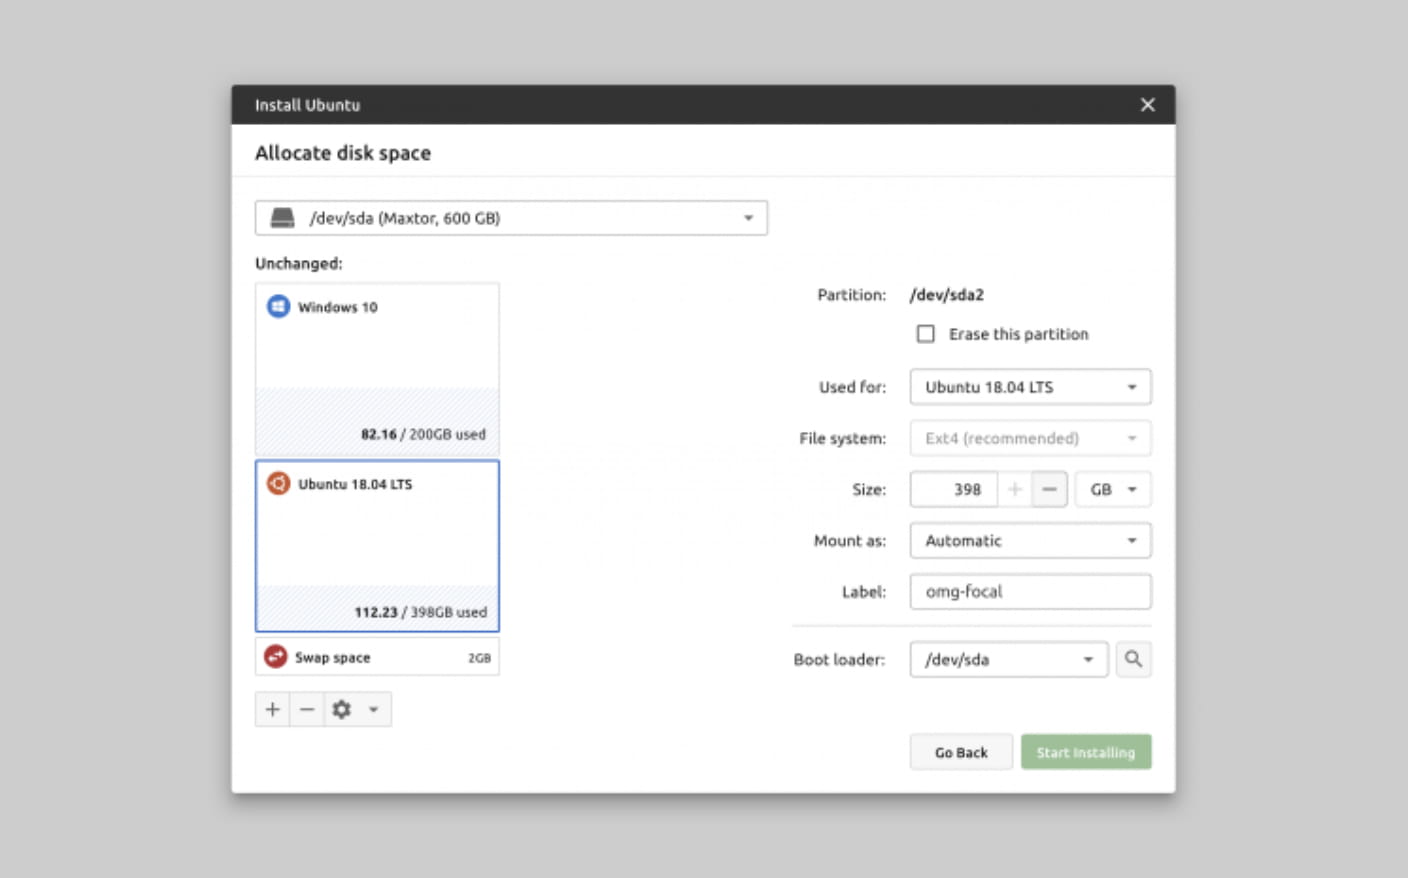The image size is (1408, 878).
Task: Select the Ubuntu 18.04 LTS partition block
Action: coord(377,546)
